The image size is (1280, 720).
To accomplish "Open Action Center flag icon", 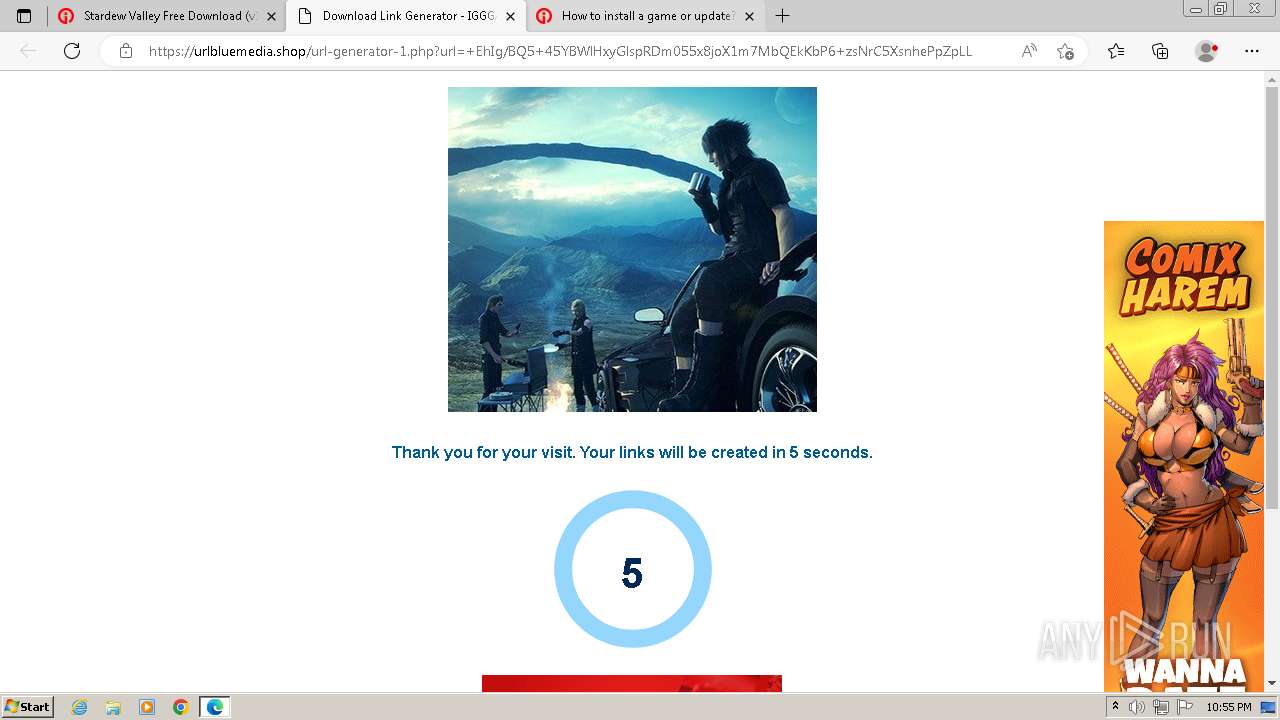I will 1184,707.
